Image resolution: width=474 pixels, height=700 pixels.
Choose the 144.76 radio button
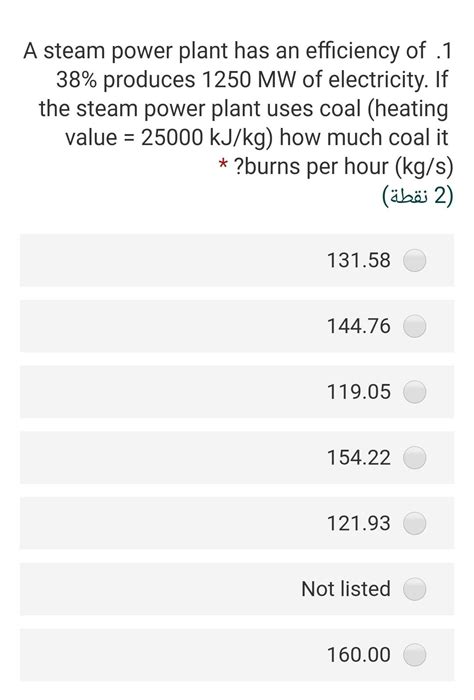(415, 326)
